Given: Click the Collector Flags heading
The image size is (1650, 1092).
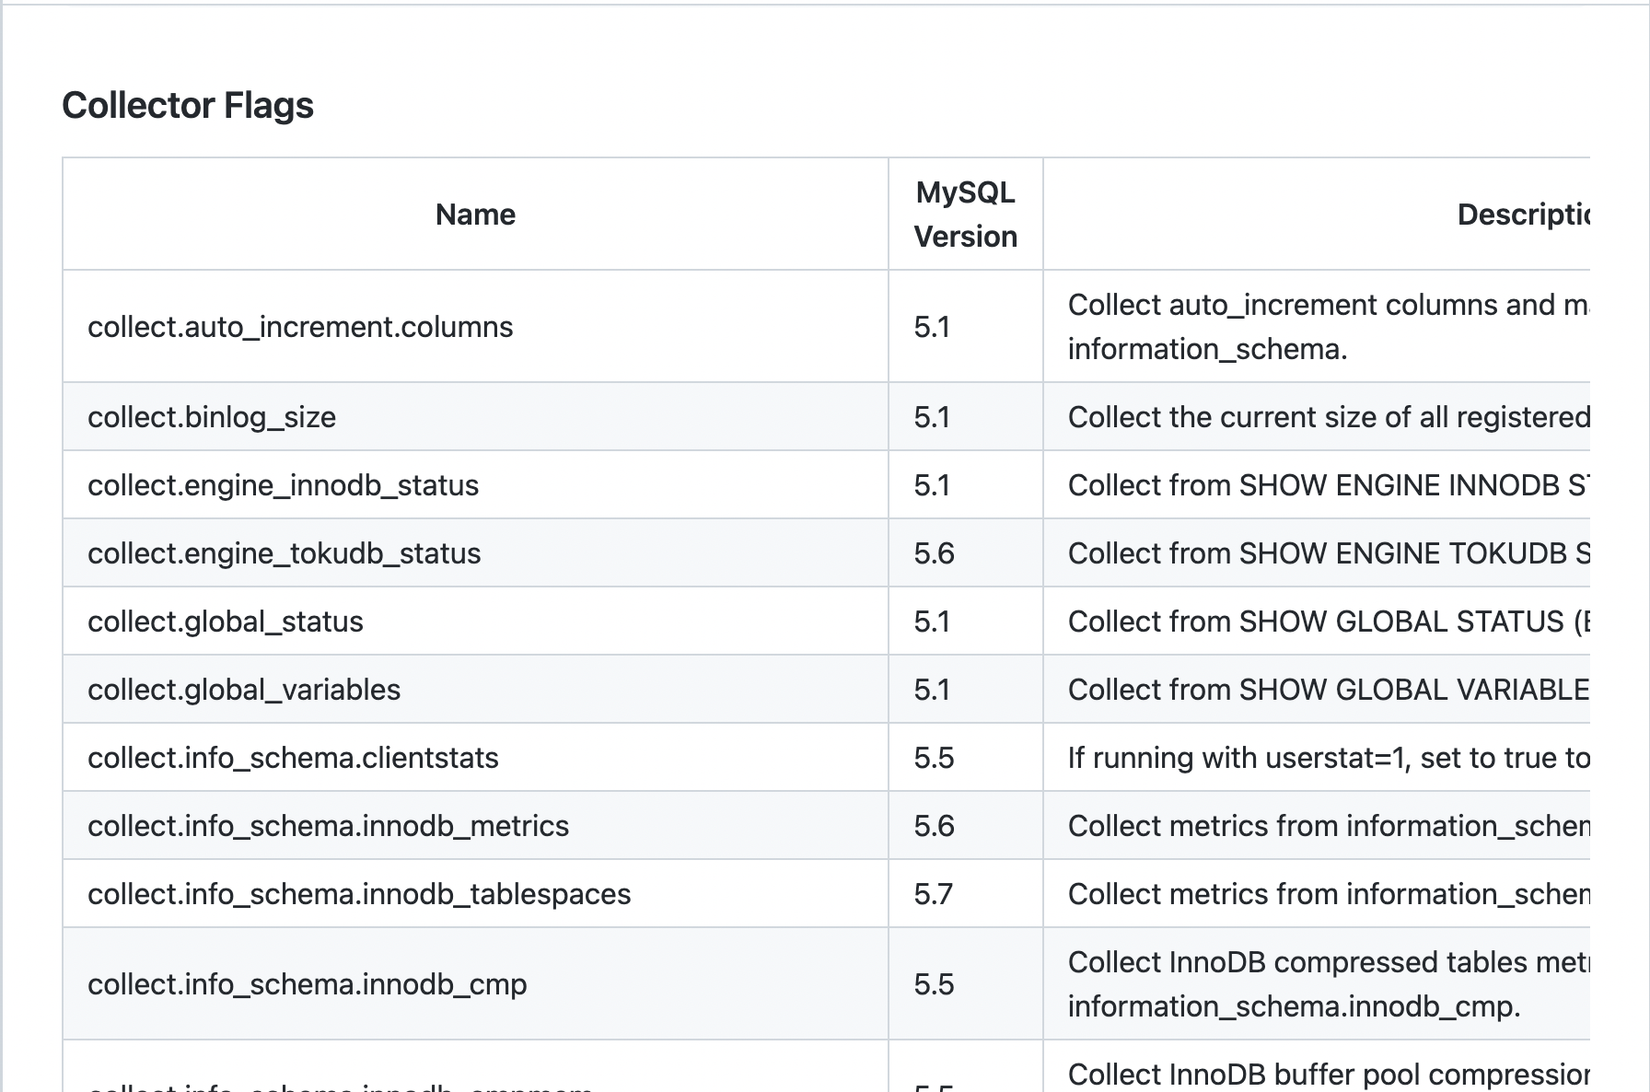Looking at the screenshot, I should (188, 105).
